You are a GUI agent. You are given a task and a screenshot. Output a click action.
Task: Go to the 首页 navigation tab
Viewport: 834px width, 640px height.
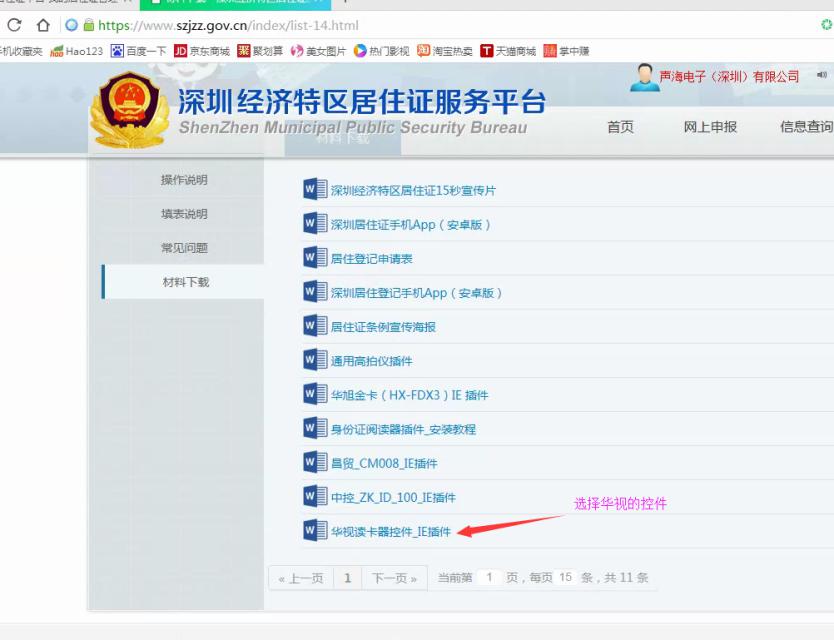click(x=620, y=127)
